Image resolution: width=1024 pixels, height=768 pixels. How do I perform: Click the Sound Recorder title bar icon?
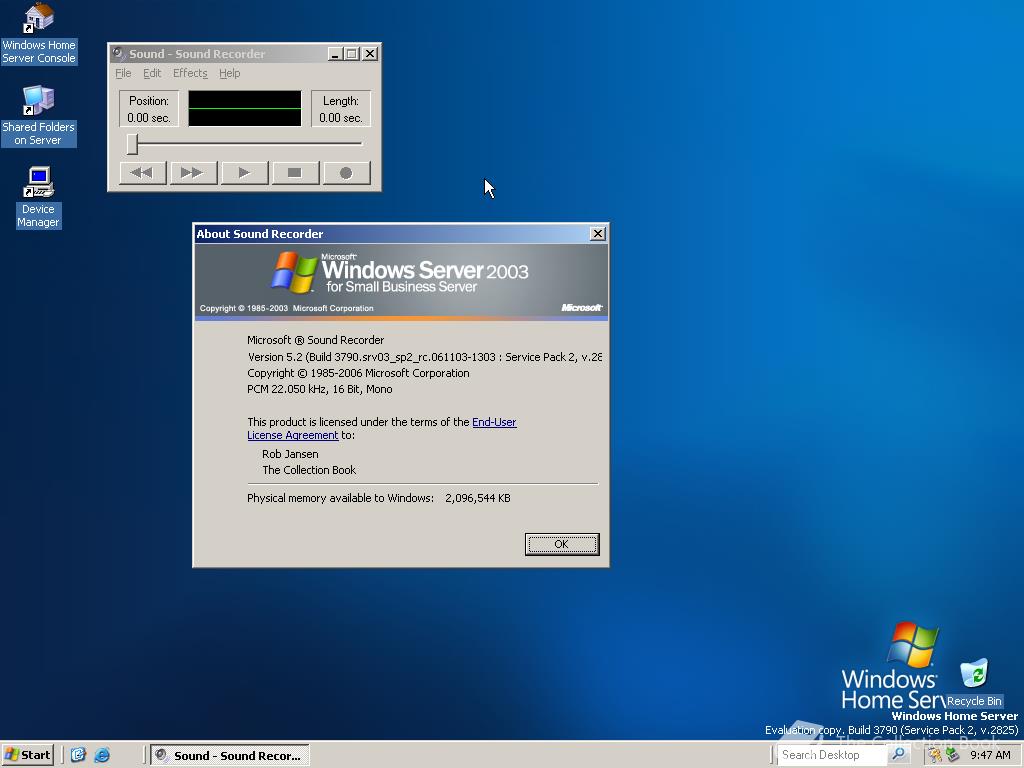(118, 54)
